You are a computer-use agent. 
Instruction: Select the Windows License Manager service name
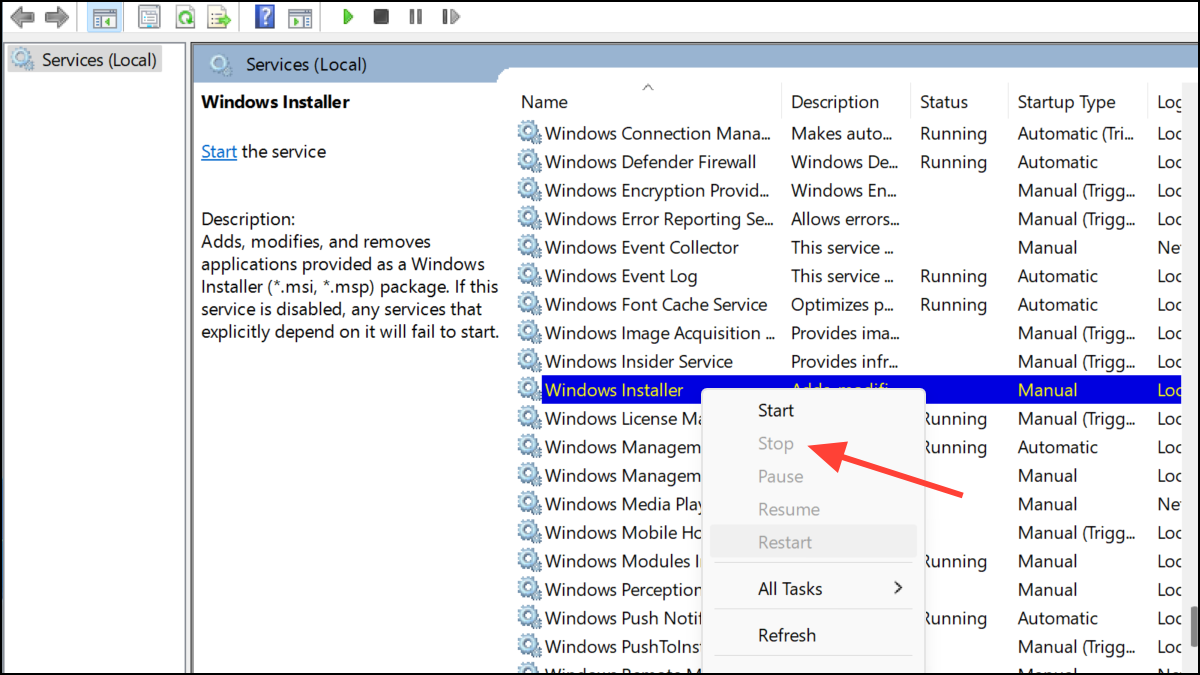(623, 418)
